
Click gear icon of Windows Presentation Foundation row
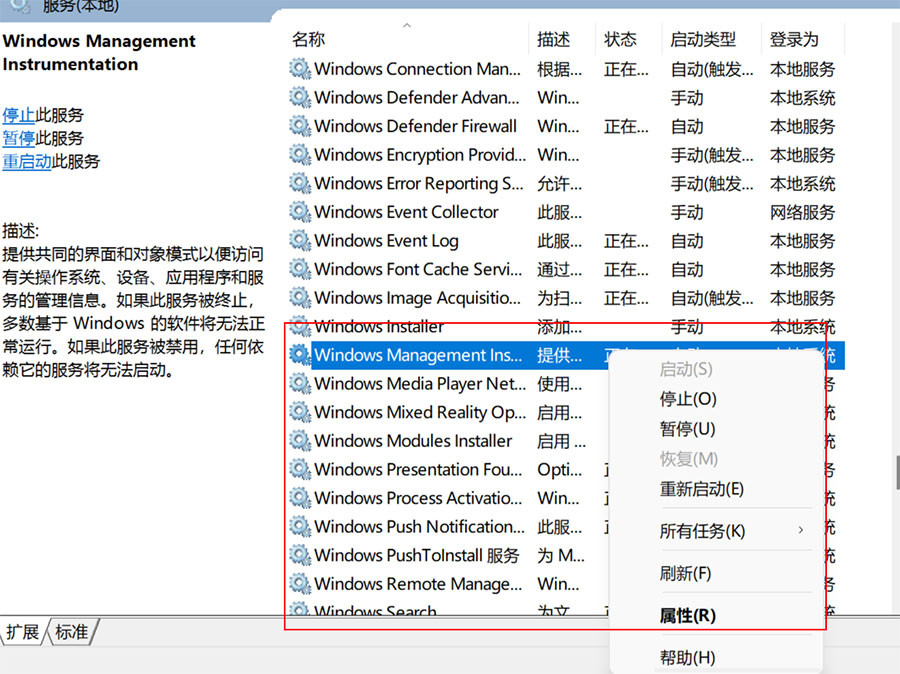pos(300,470)
